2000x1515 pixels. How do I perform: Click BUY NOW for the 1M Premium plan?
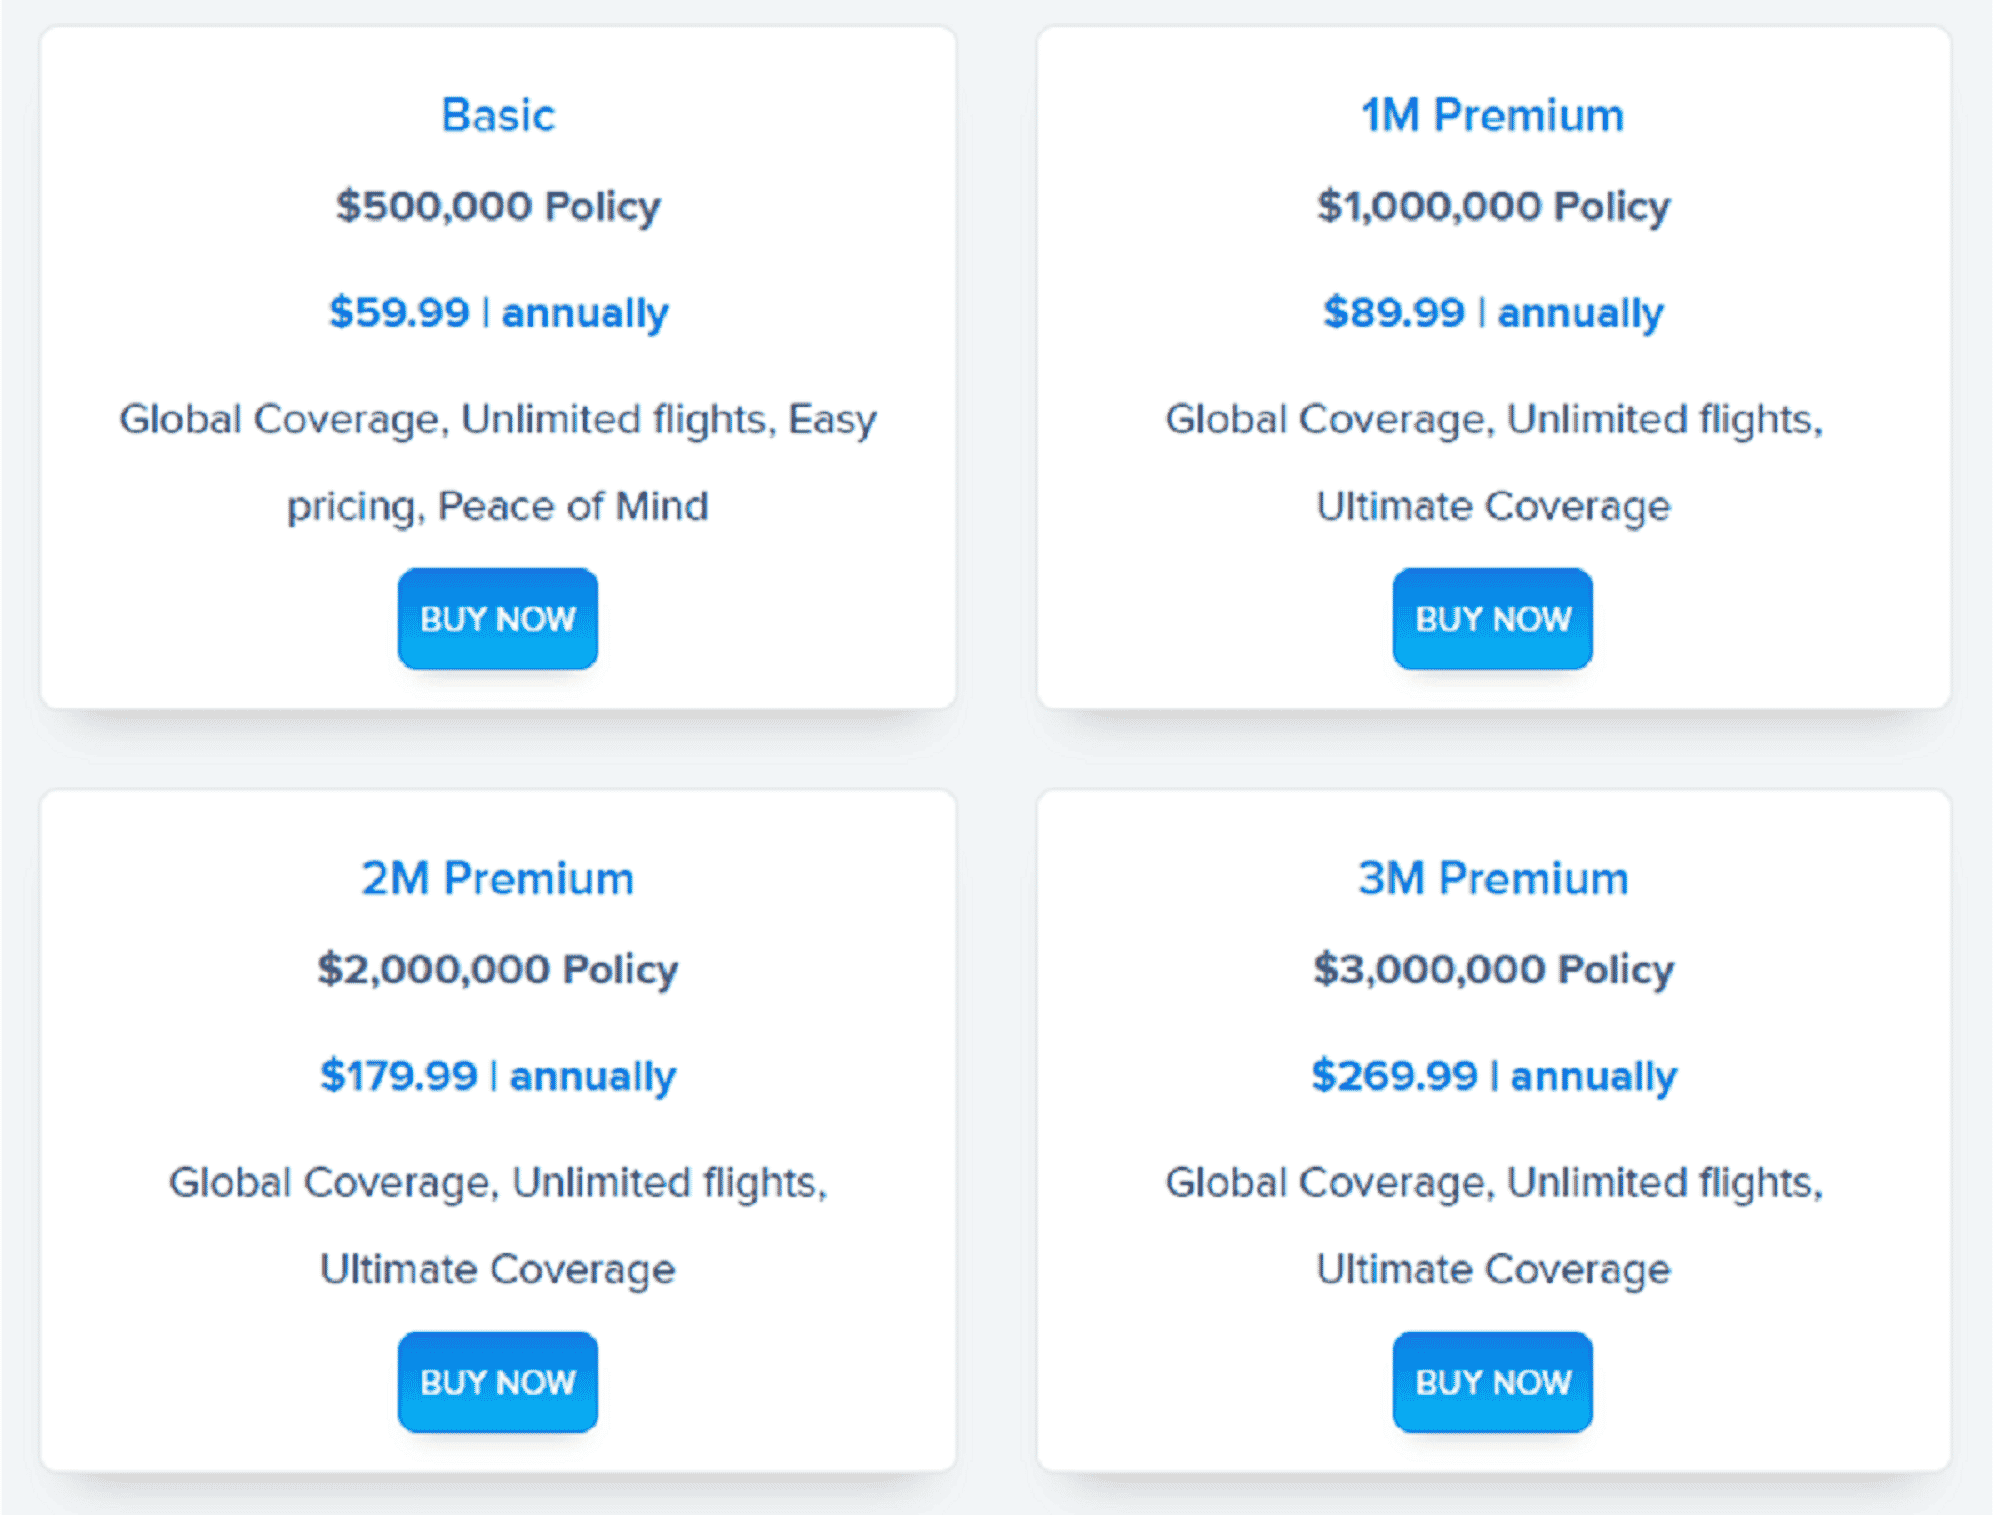pos(1493,619)
